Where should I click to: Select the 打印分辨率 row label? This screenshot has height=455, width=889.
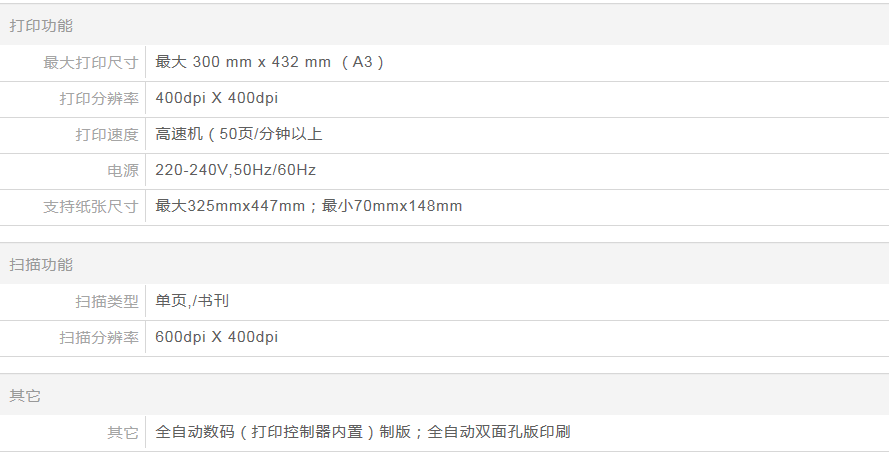tap(99, 98)
